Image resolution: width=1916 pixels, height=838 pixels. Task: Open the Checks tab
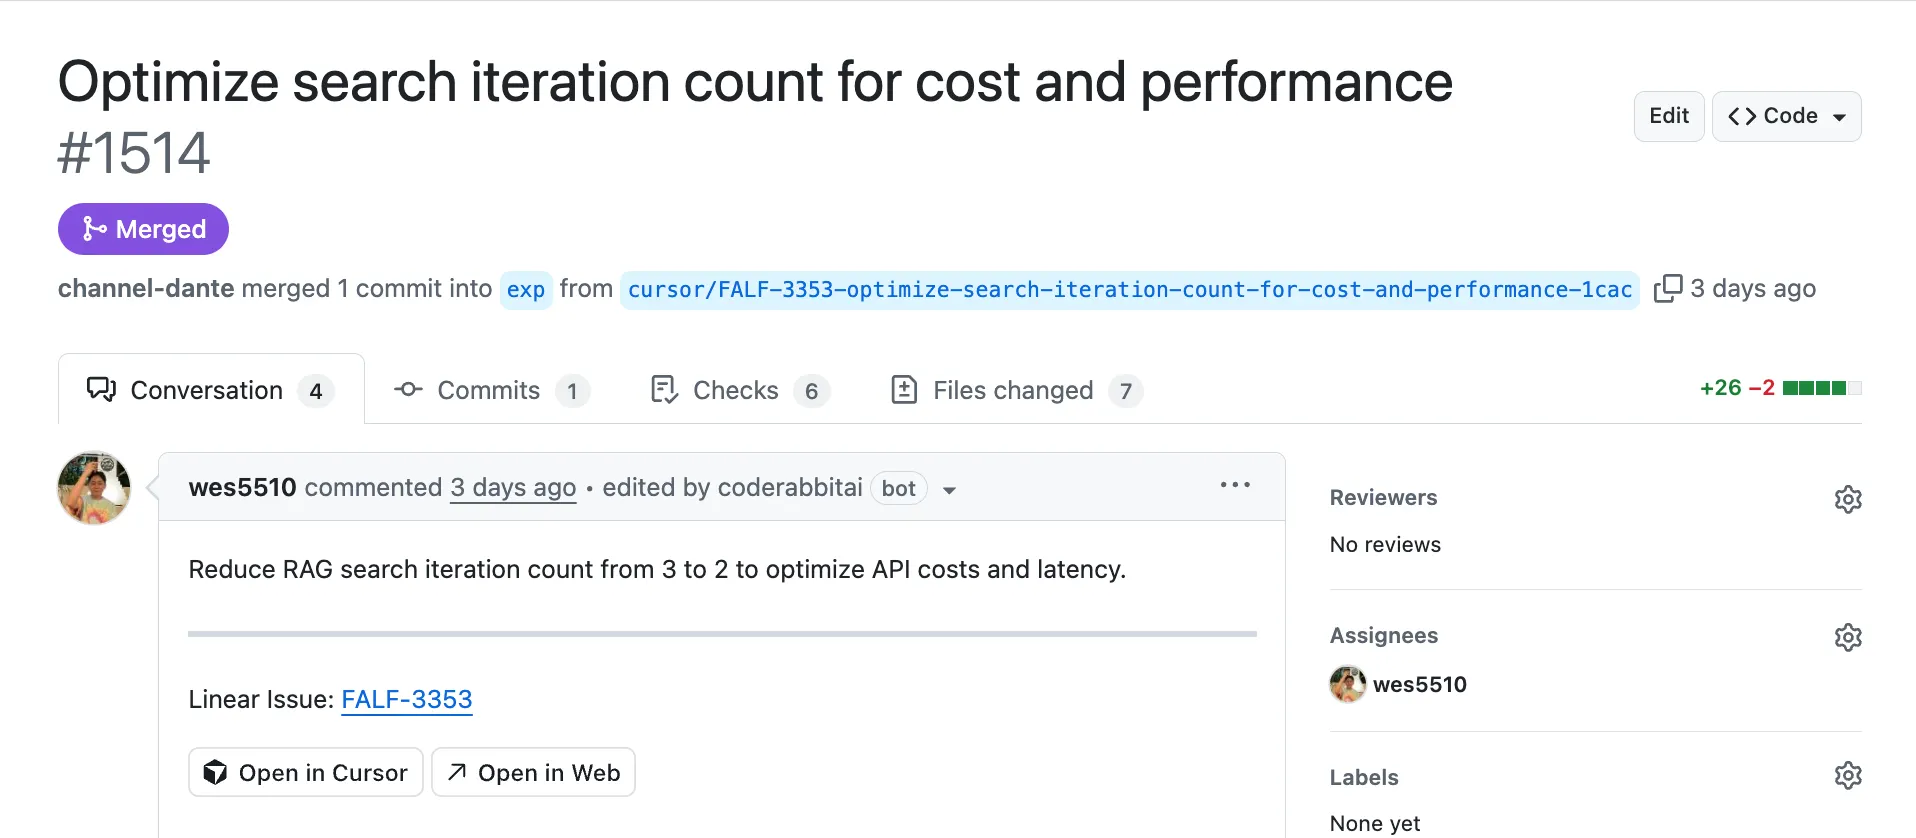738,390
